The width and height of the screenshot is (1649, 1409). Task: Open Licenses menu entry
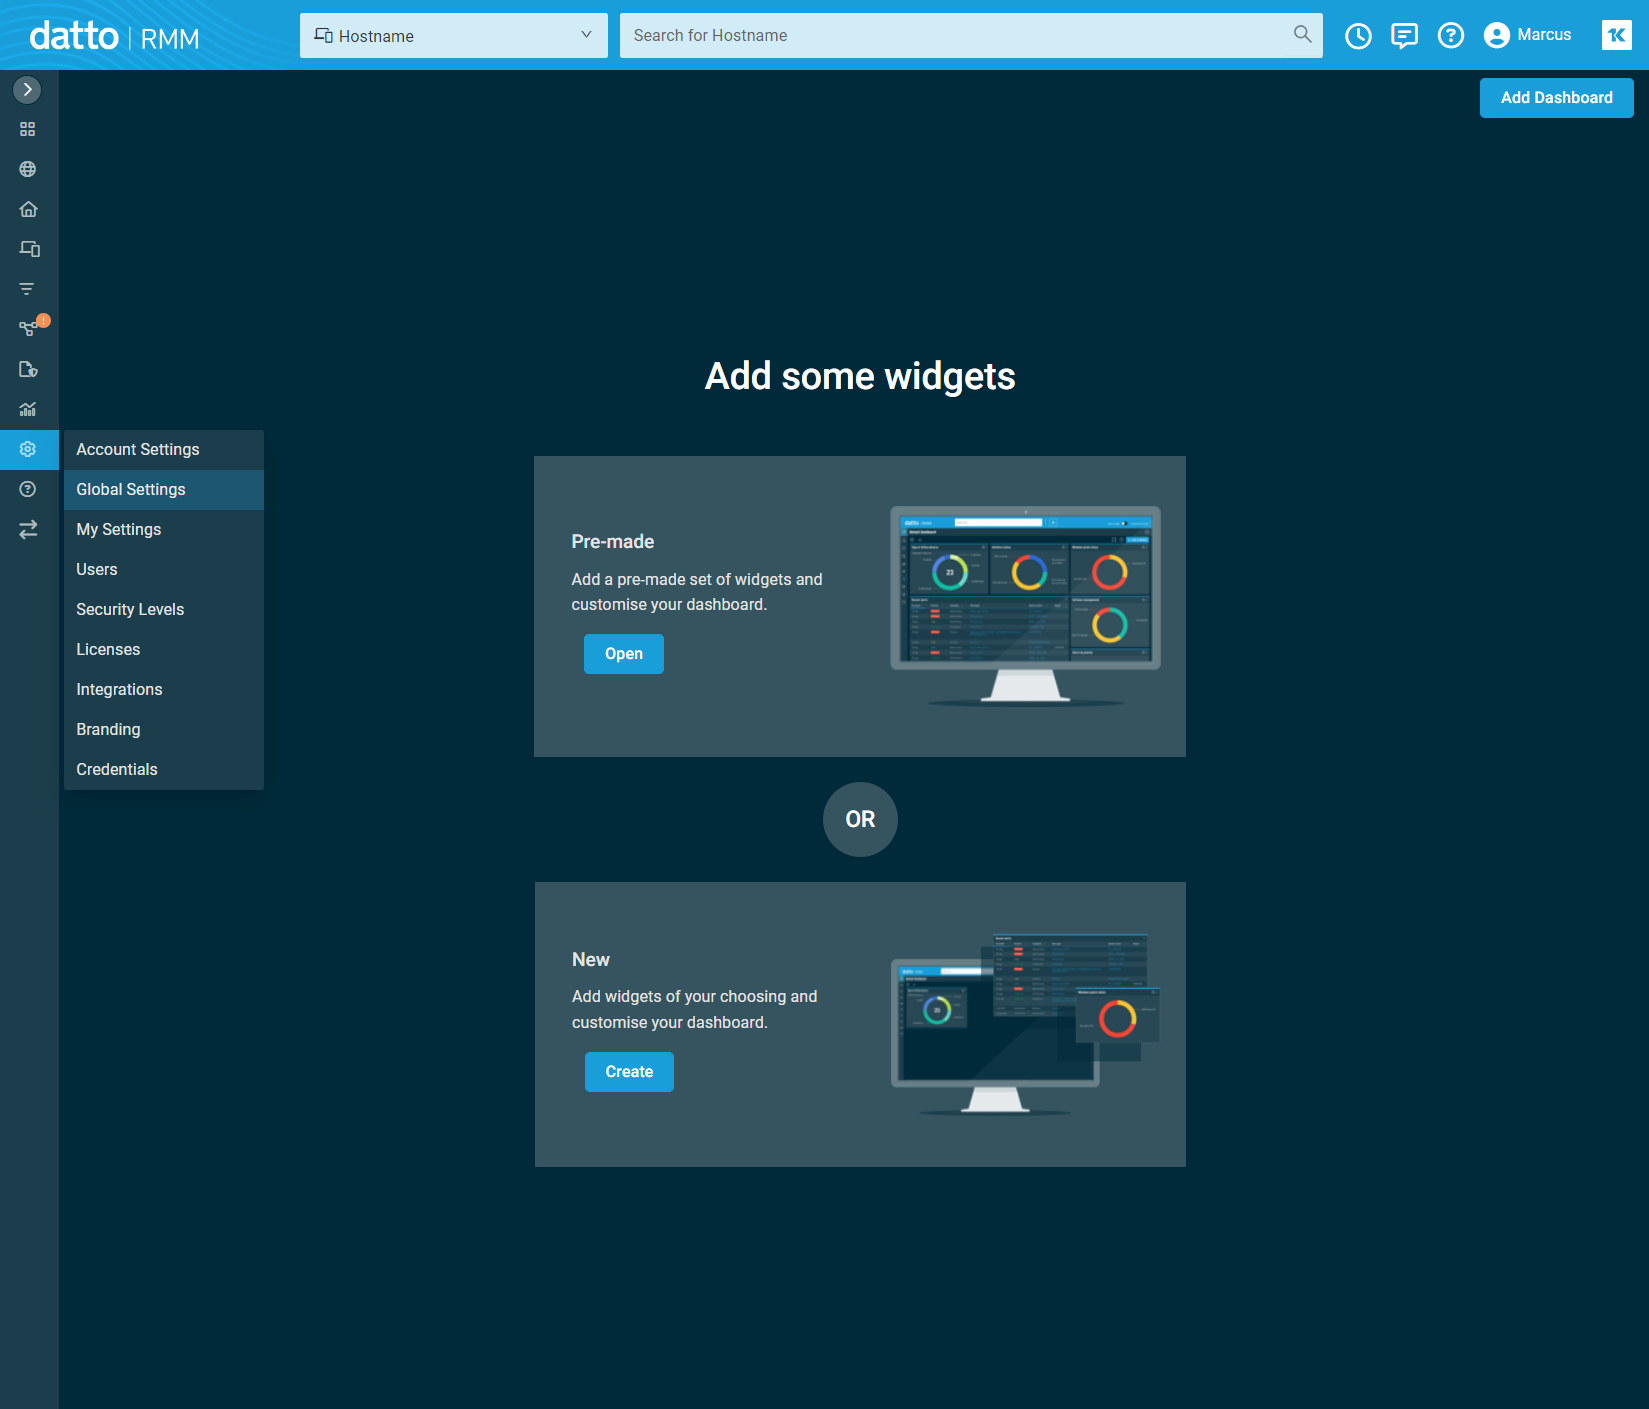[164, 650]
